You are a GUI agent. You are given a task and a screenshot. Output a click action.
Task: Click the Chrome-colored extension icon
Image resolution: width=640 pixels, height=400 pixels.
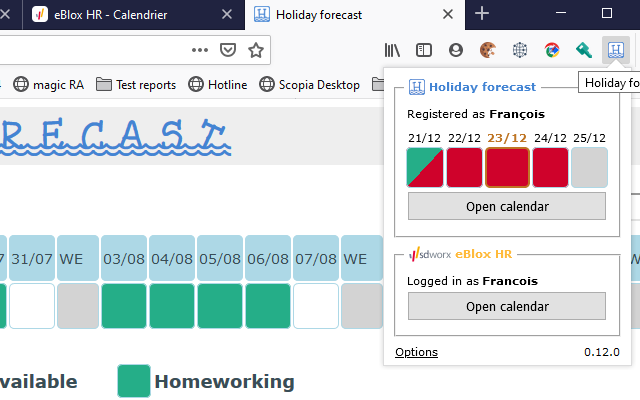pos(552,50)
